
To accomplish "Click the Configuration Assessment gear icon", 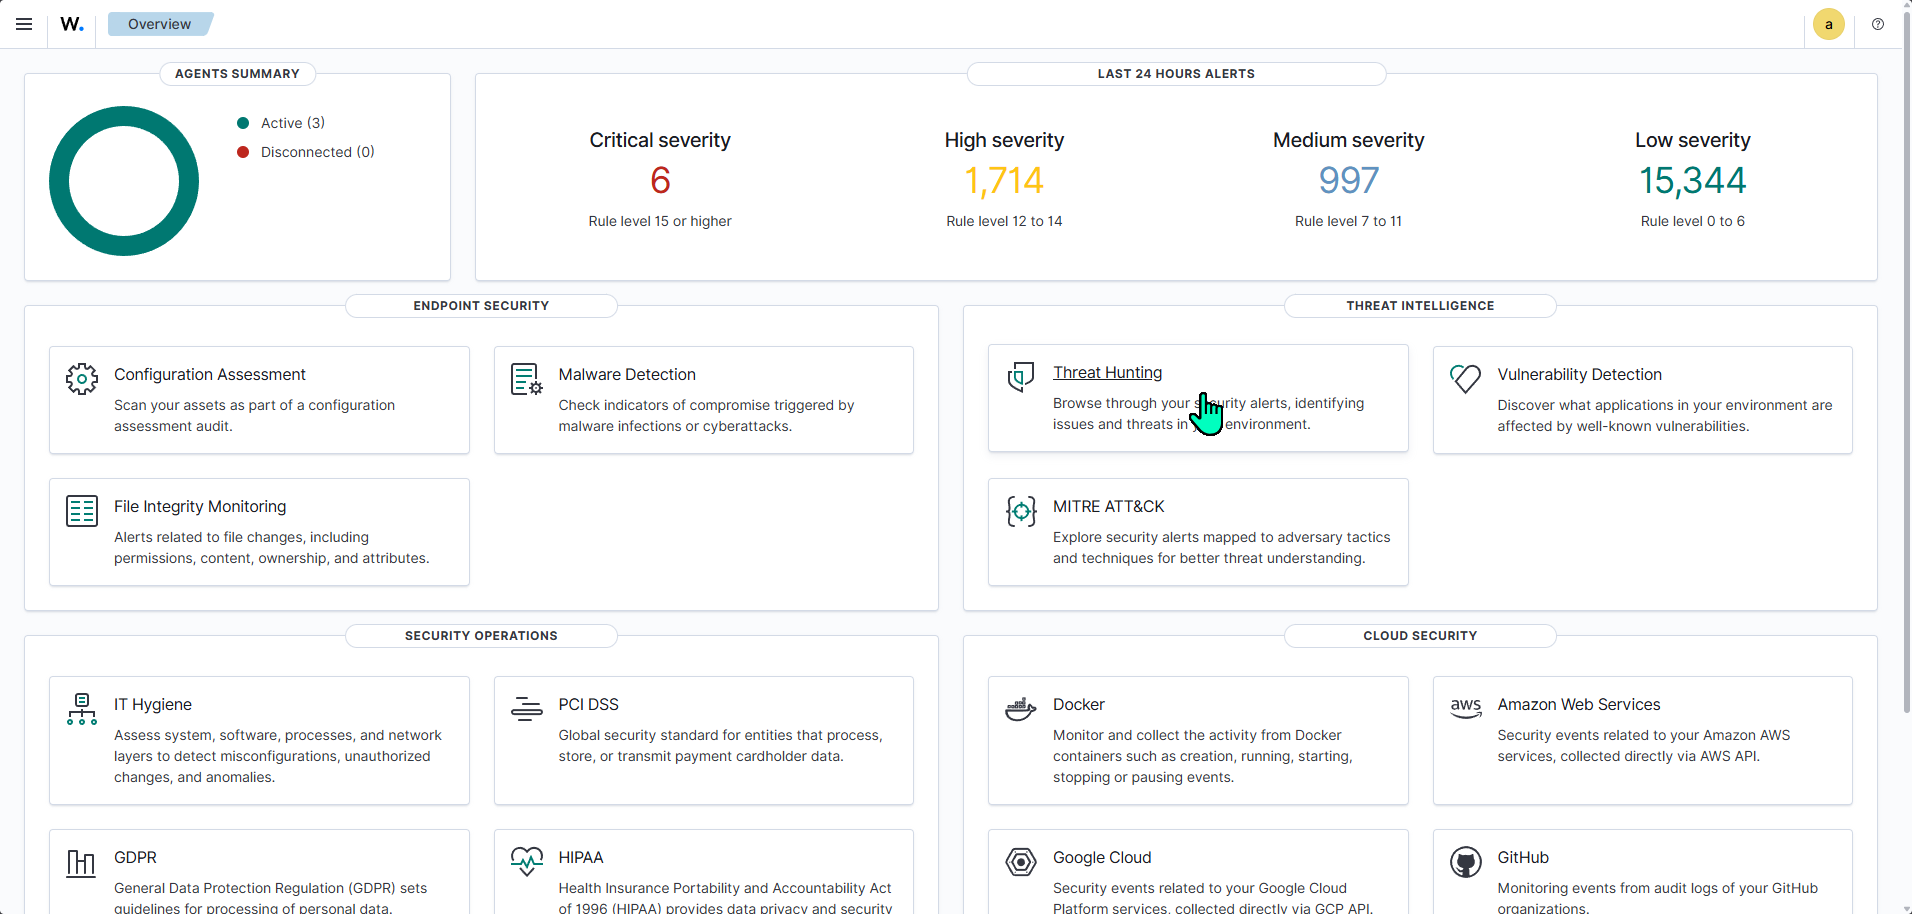I will click(x=82, y=379).
